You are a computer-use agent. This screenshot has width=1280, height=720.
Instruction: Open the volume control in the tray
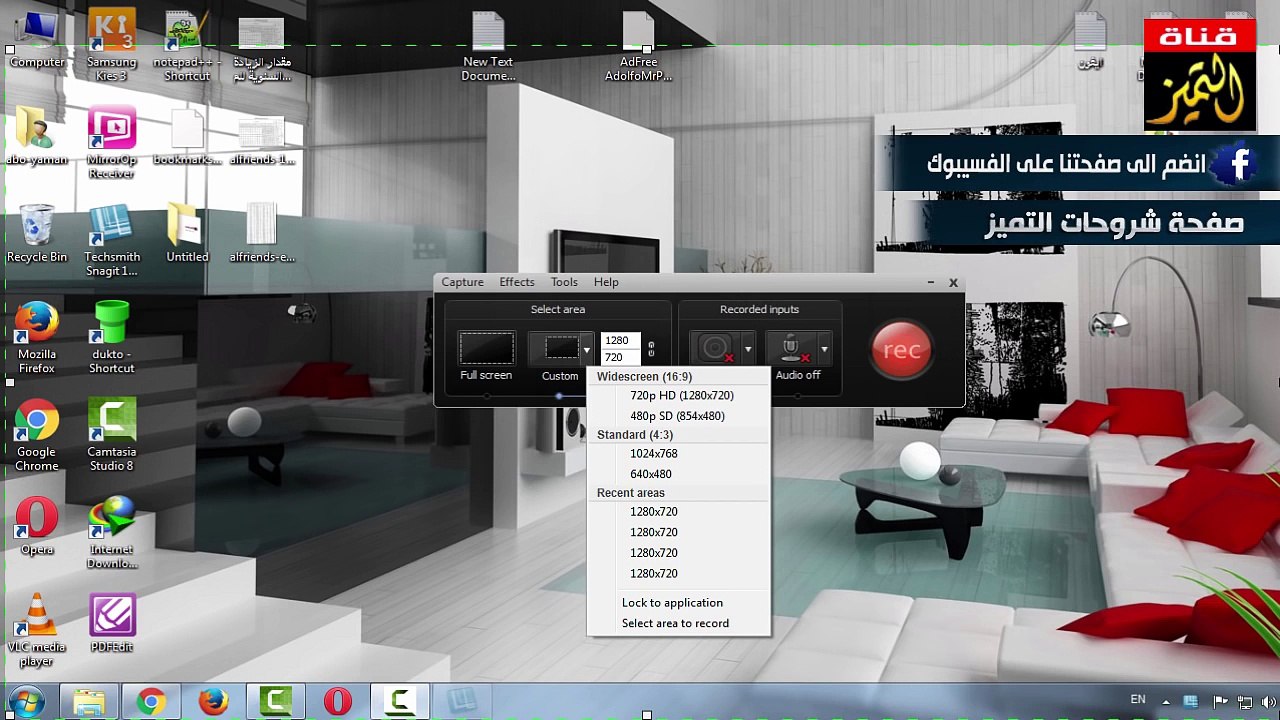click(1267, 702)
